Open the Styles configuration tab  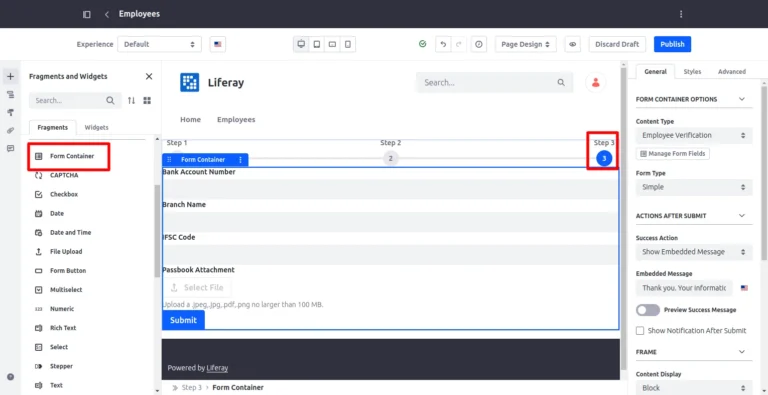[692, 72]
